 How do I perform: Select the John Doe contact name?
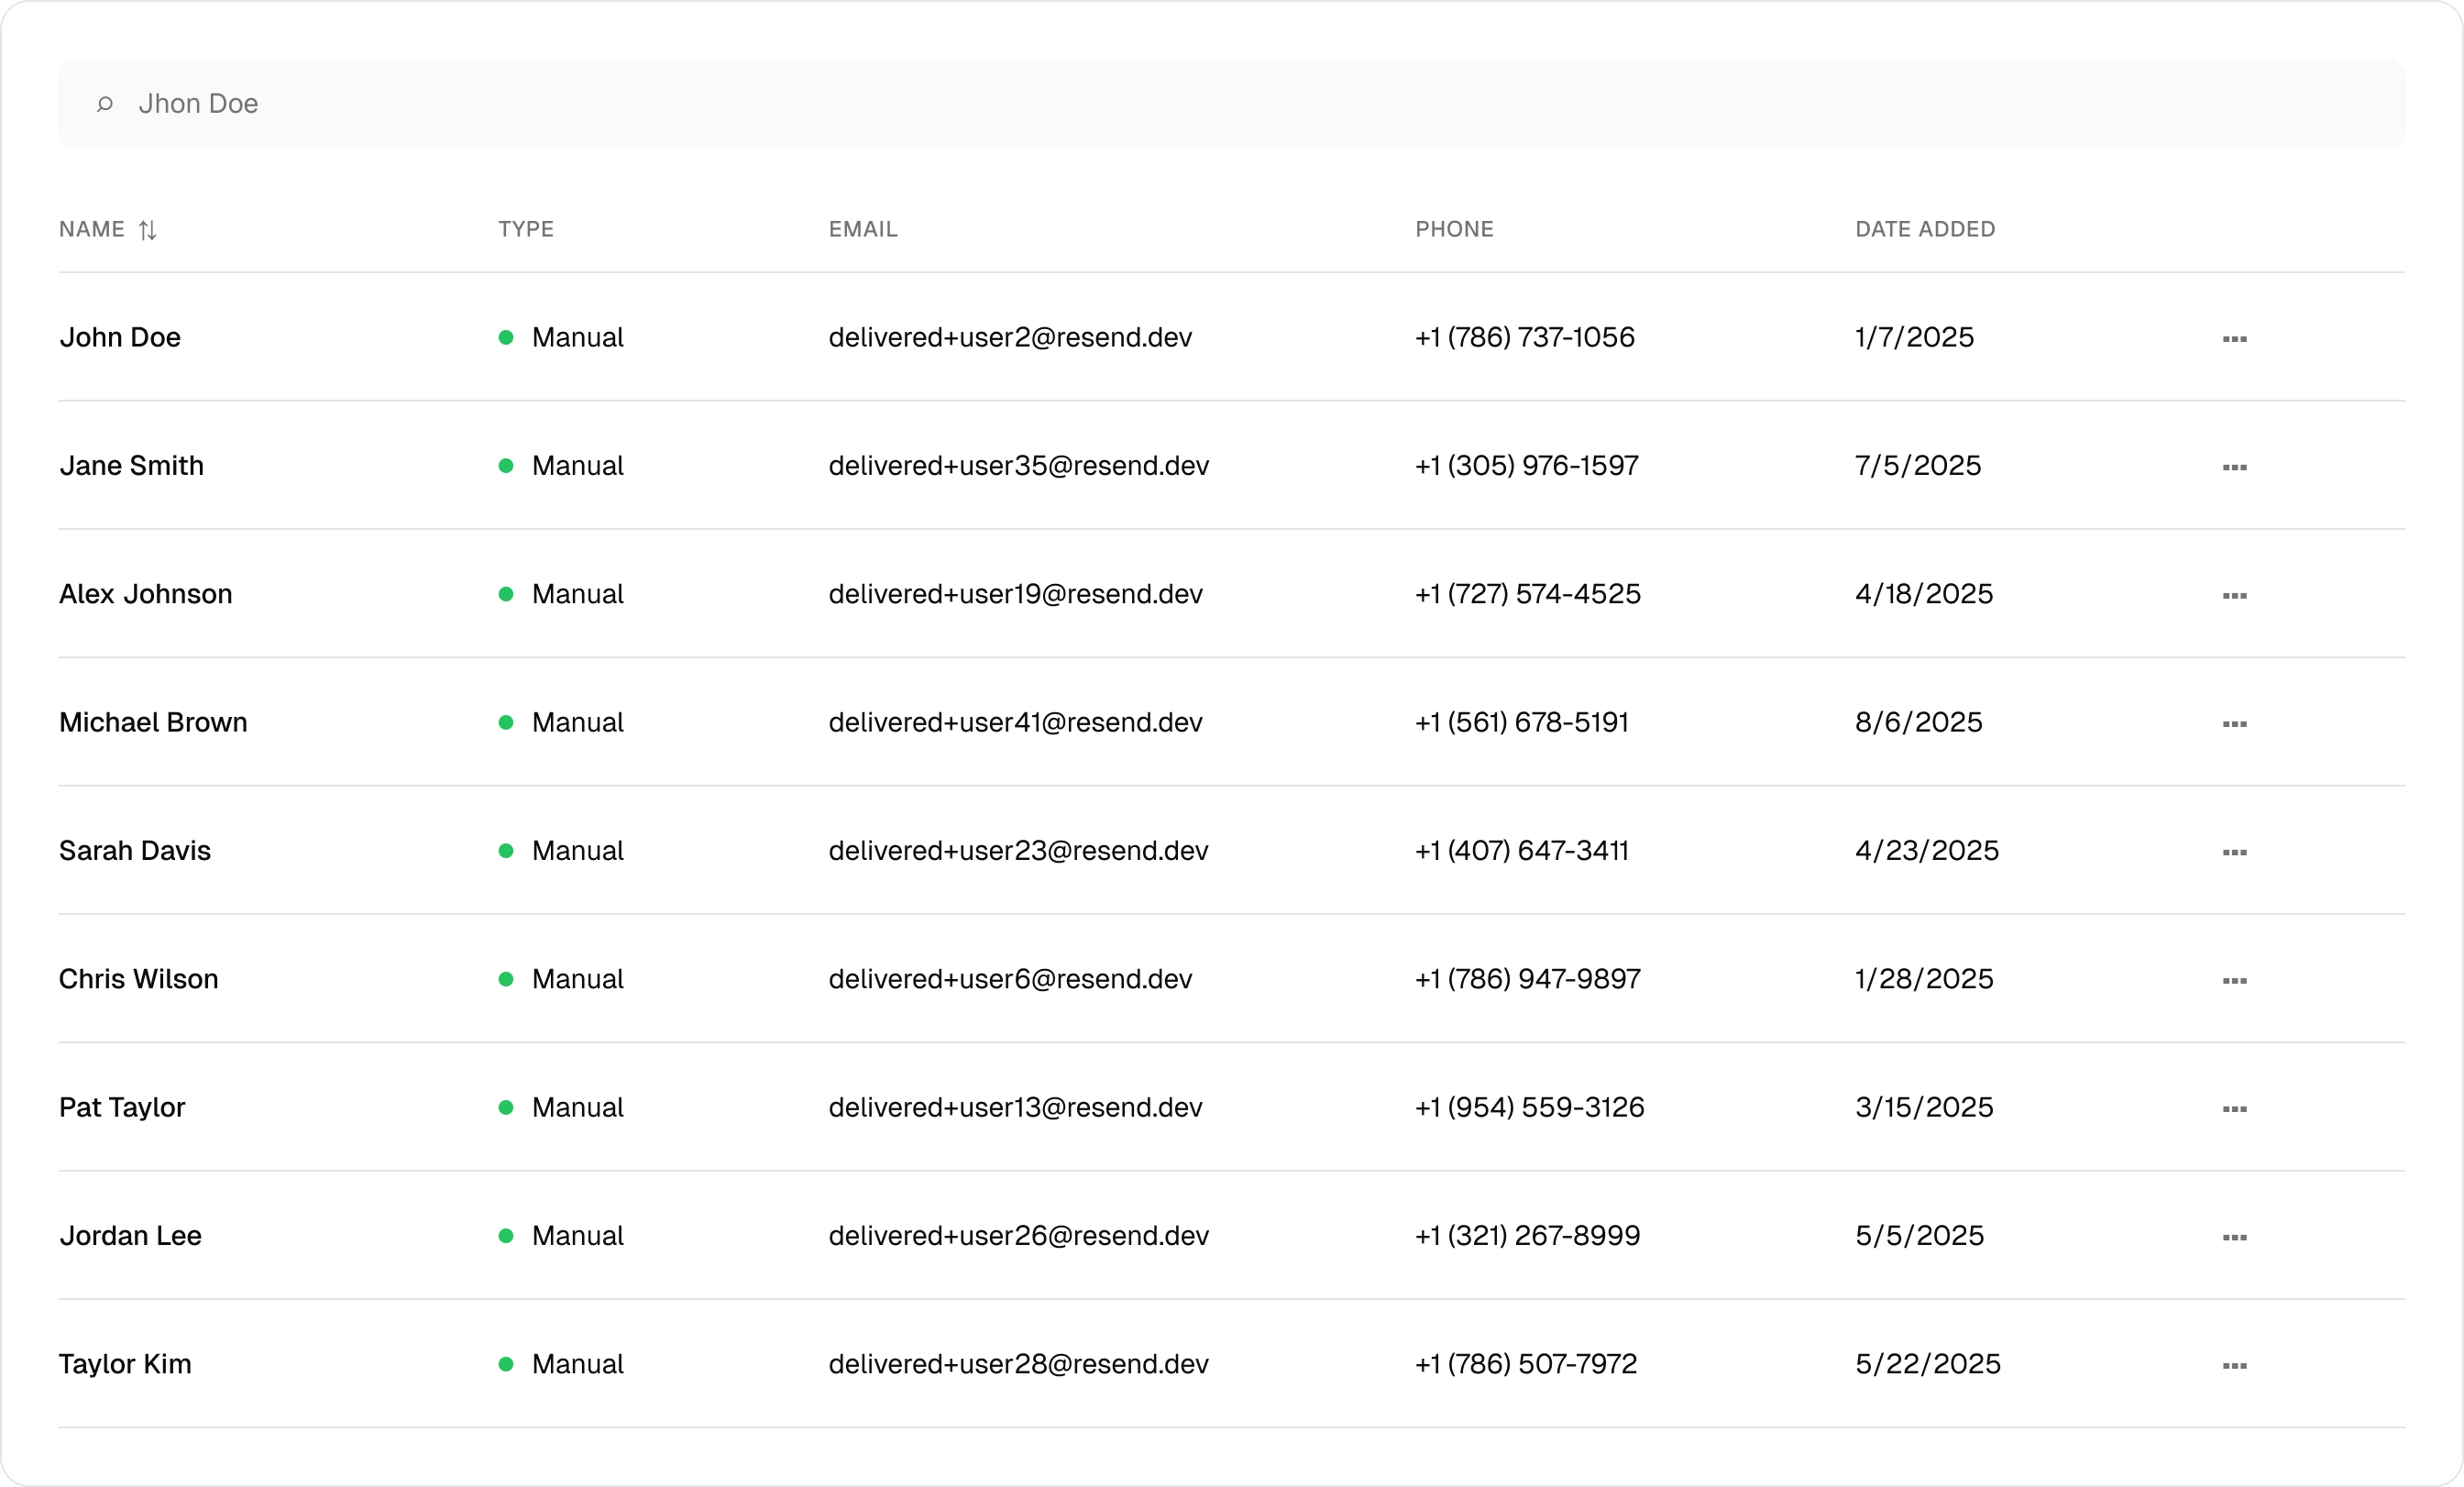point(120,337)
